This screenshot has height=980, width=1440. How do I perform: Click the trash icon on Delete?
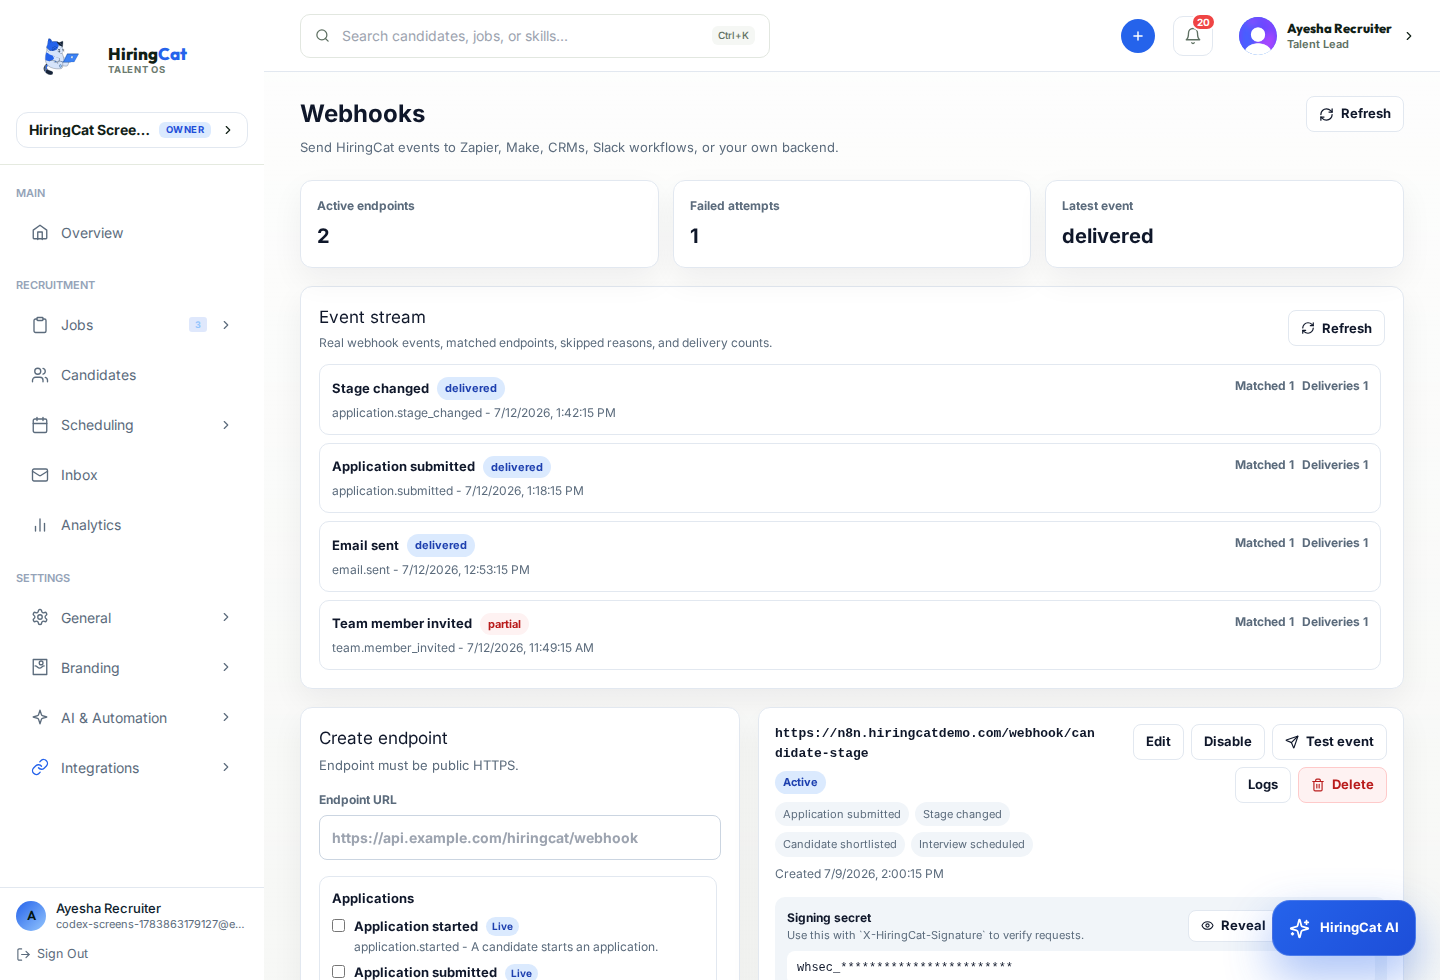pyautogui.click(x=1318, y=785)
